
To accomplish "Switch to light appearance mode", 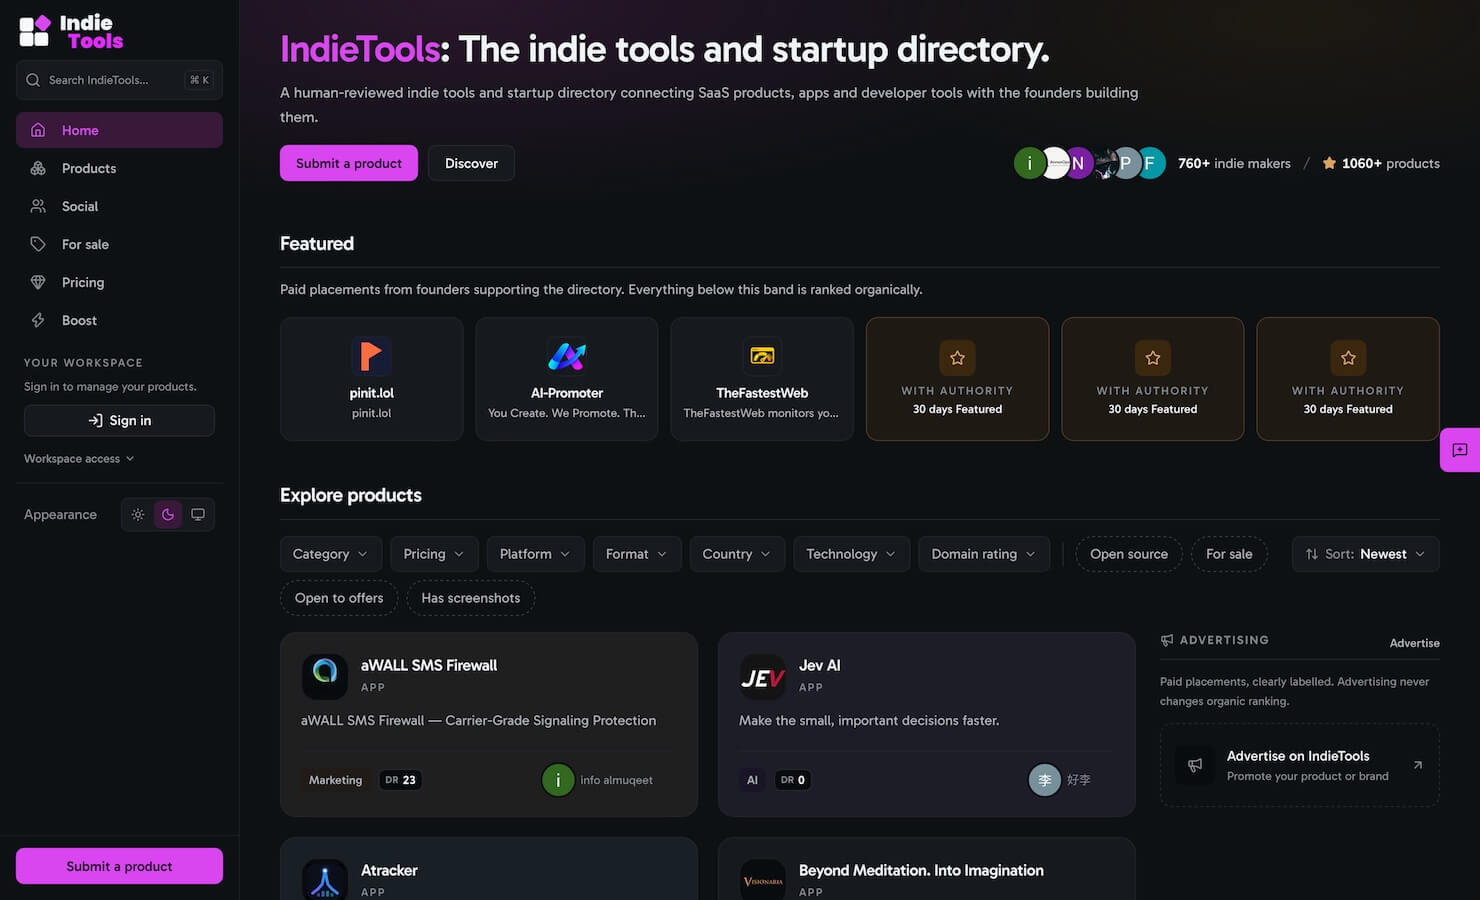I will pos(138,514).
